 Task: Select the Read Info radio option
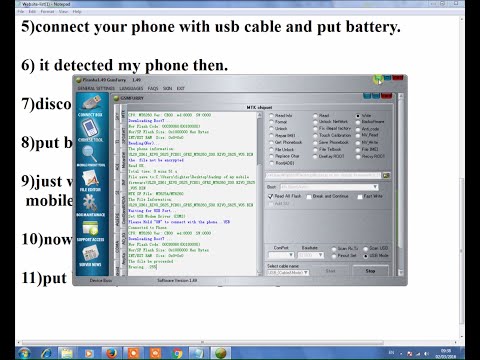(x=272, y=115)
